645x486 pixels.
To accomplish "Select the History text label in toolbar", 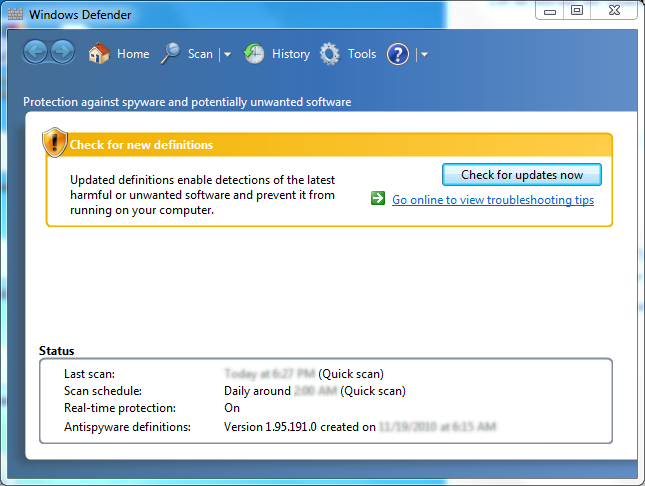I will [291, 54].
